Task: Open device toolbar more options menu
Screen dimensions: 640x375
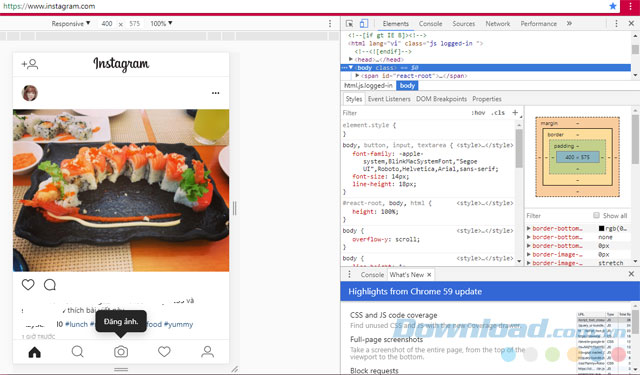Action: pos(330,24)
